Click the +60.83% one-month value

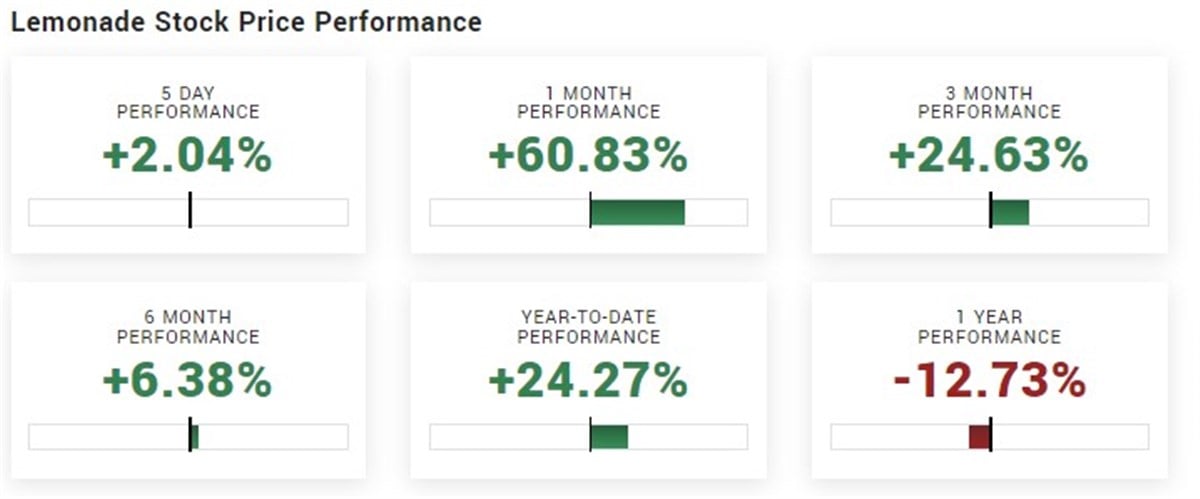pos(588,155)
